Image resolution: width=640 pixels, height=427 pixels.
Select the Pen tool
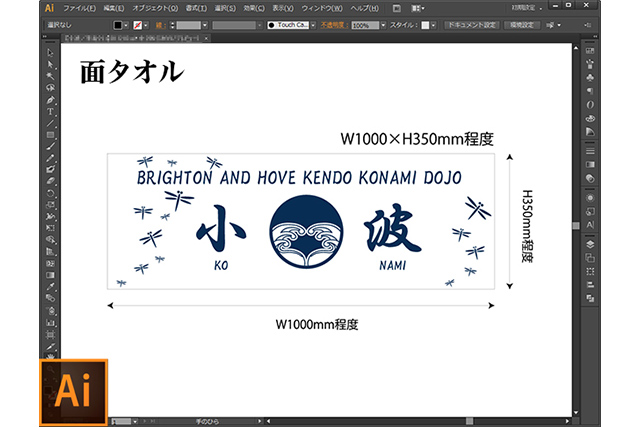(49, 100)
